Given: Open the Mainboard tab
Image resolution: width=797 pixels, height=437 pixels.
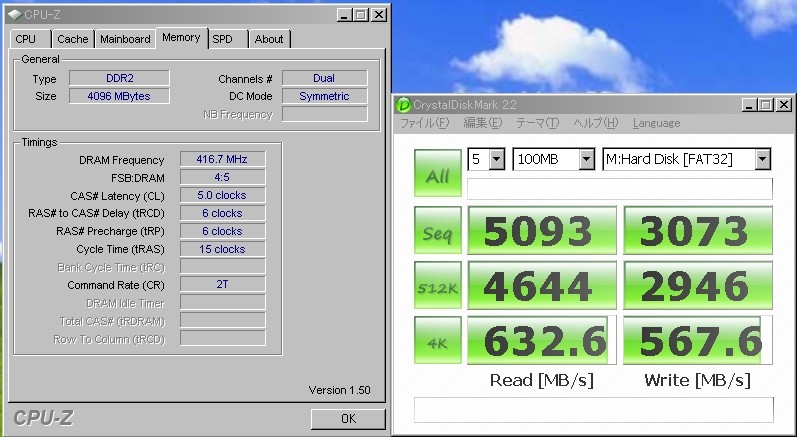Looking at the screenshot, I should pyautogui.click(x=125, y=39).
